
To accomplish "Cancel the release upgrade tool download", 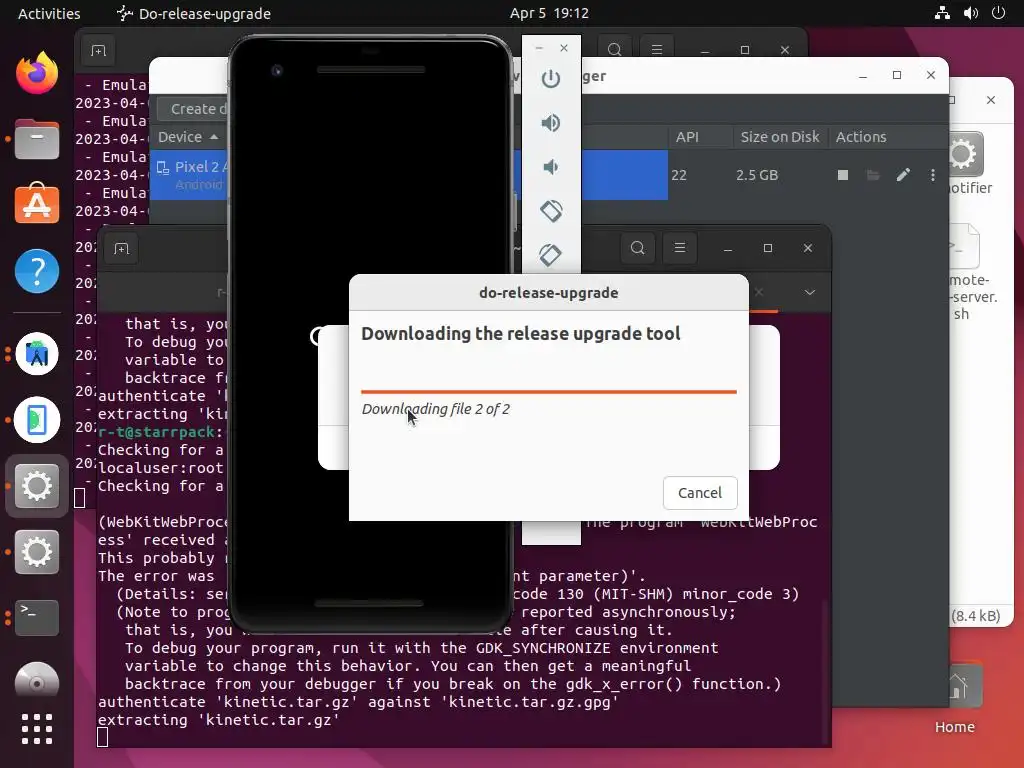I will pyautogui.click(x=699, y=493).
